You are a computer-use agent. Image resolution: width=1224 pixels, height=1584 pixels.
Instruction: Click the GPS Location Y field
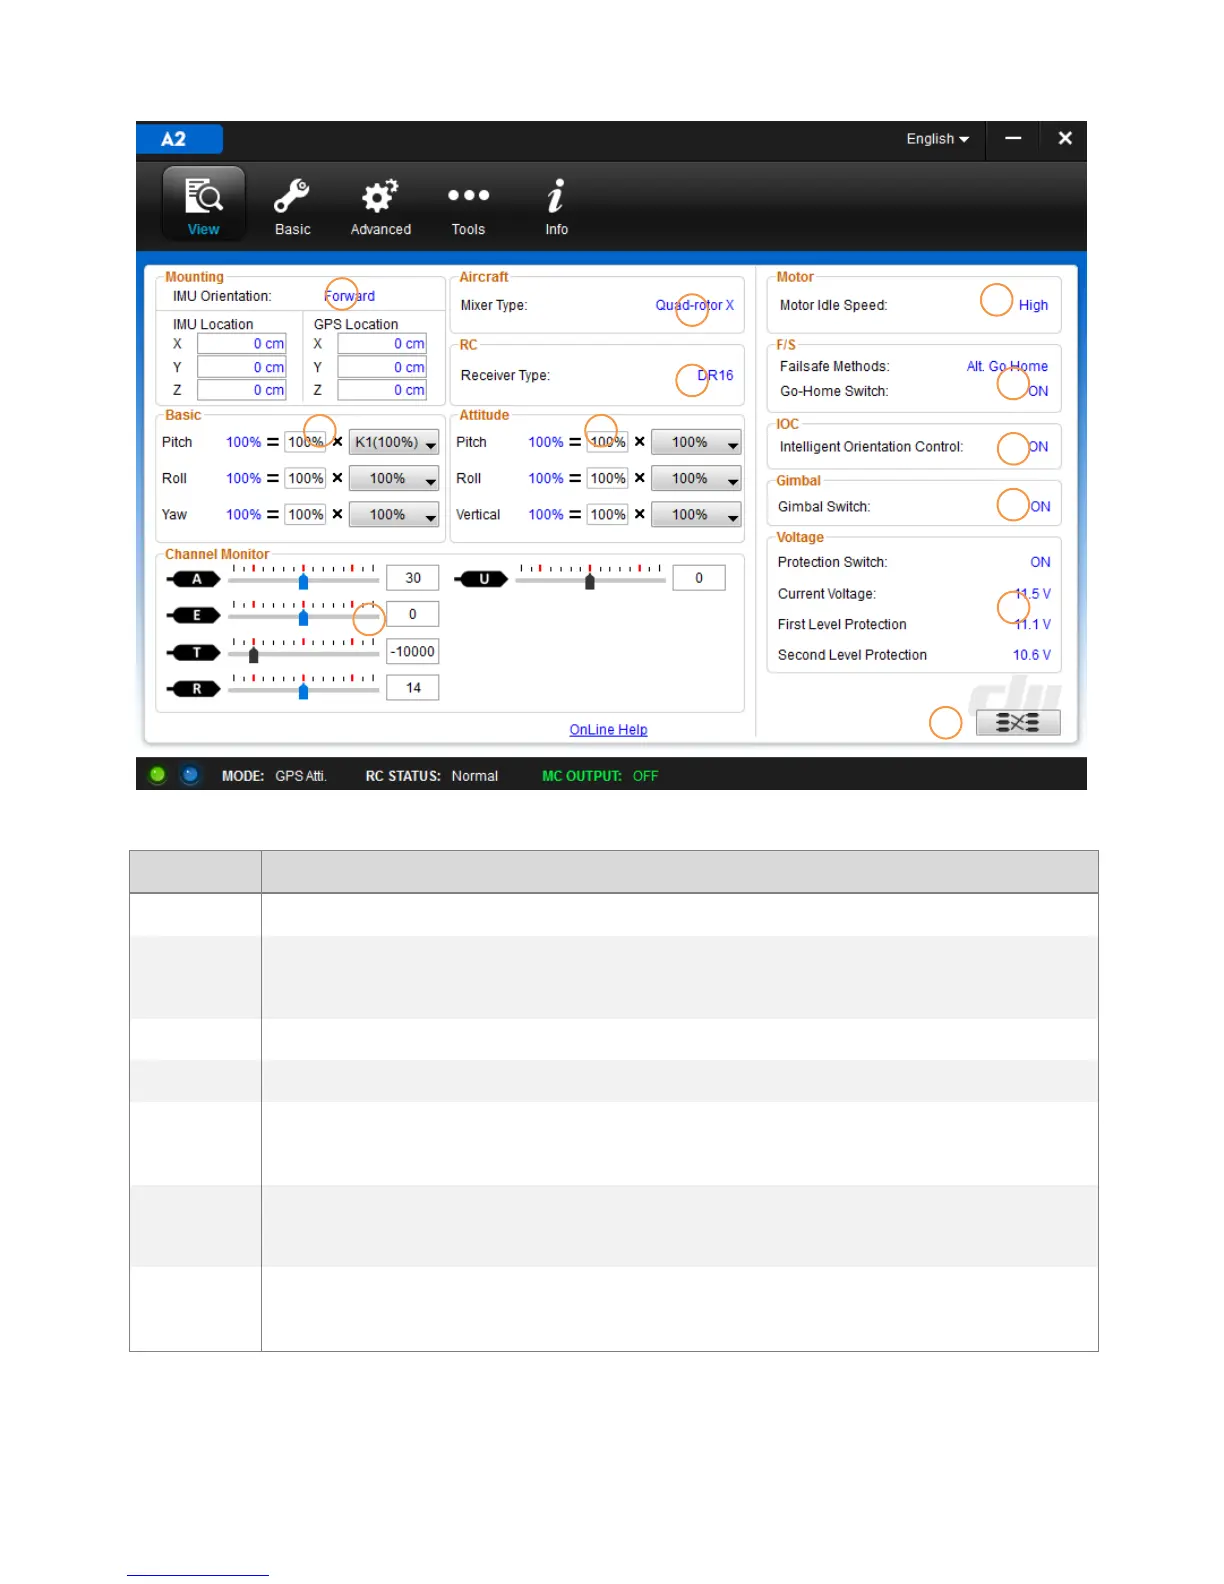click(x=382, y=367)
